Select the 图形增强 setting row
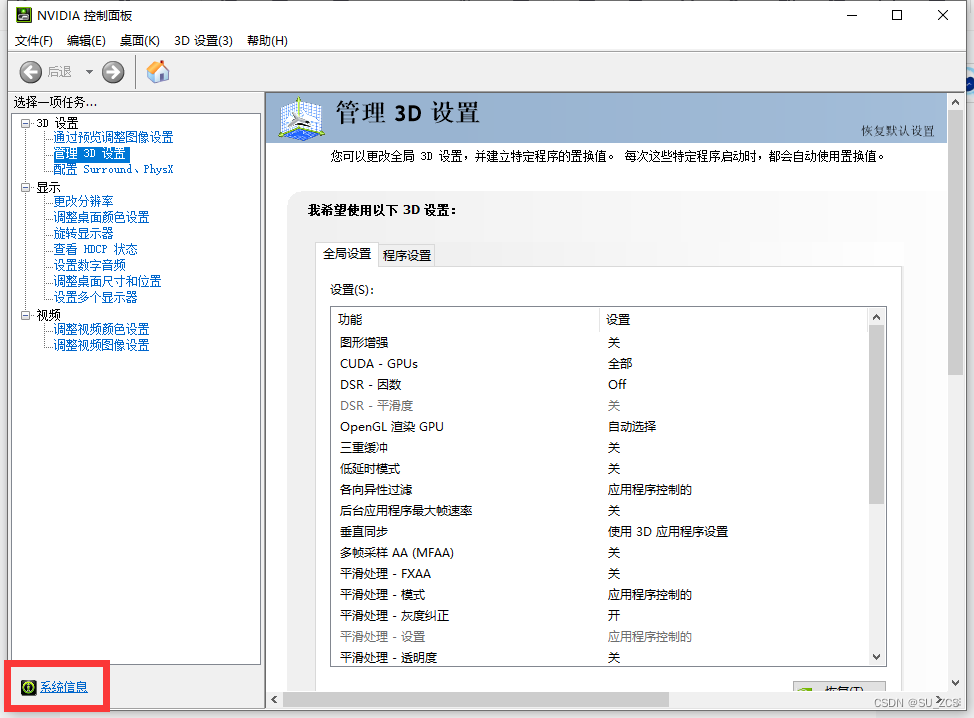 (599, 342)
